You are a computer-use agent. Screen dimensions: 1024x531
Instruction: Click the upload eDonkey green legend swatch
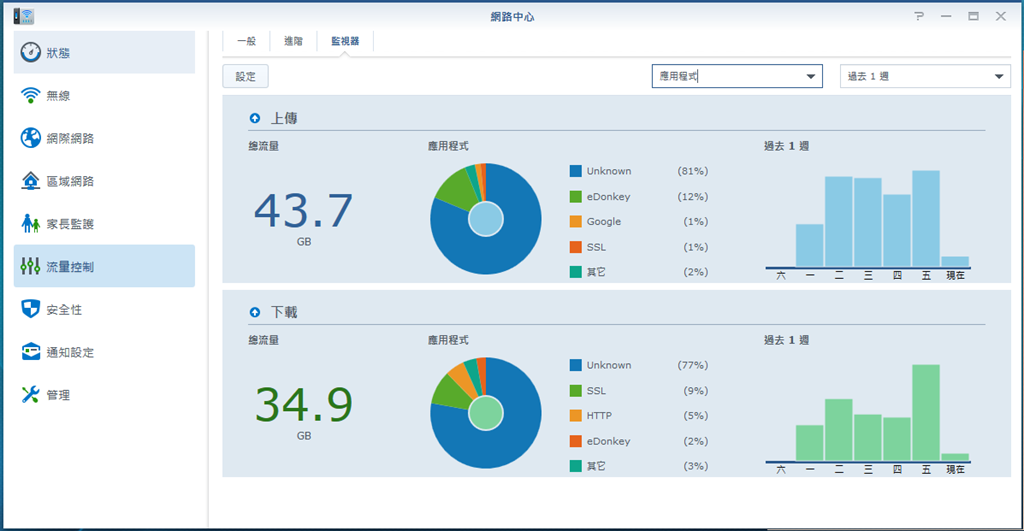pos(575,197)
